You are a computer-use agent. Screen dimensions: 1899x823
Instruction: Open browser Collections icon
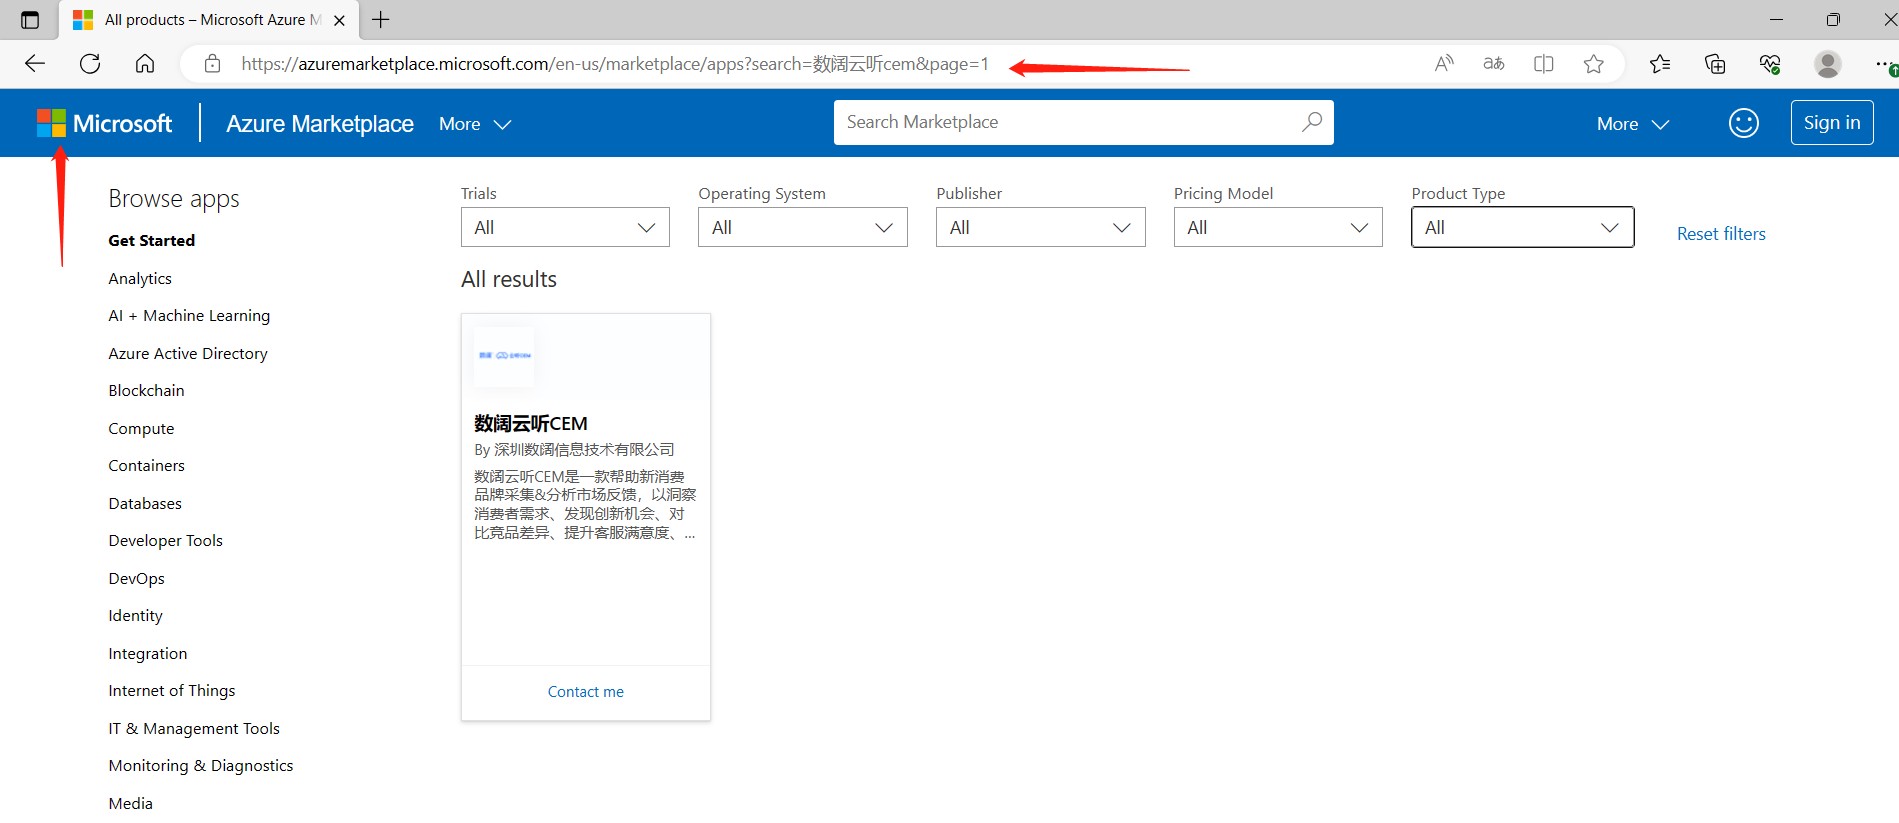(x=1715, y=64)
